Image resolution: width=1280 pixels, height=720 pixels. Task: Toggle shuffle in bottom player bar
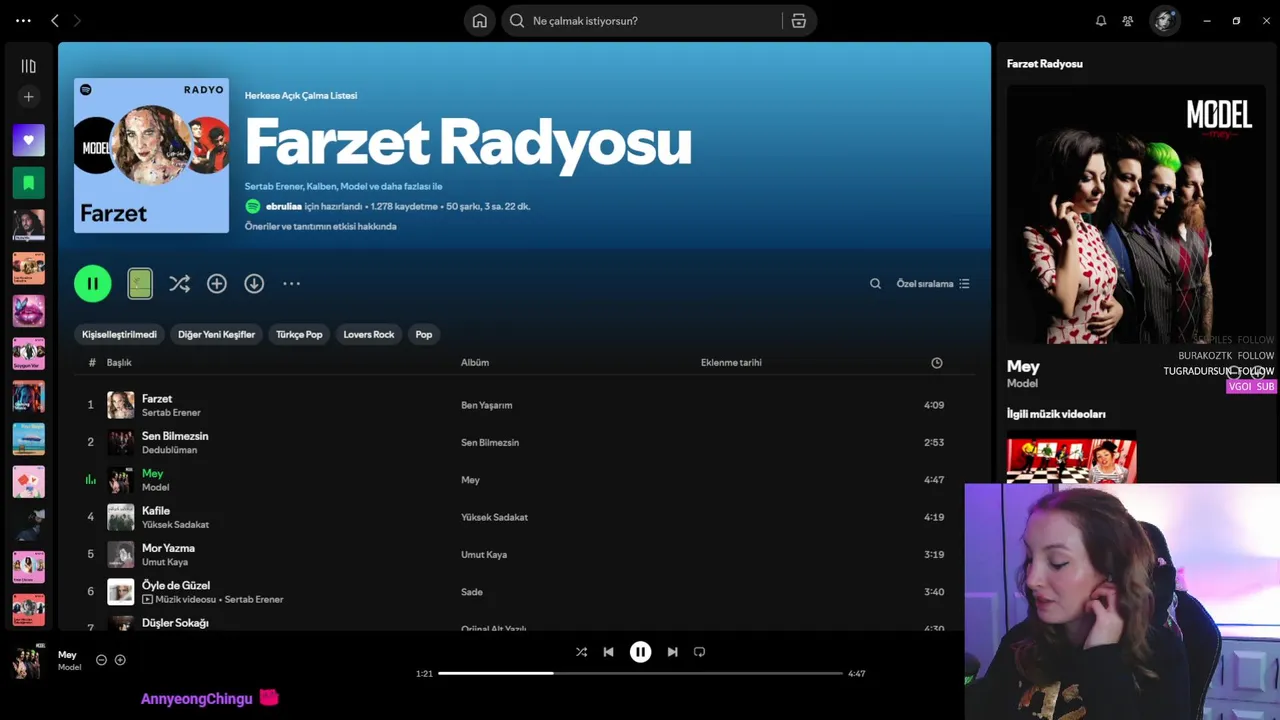tap(581, 652)
